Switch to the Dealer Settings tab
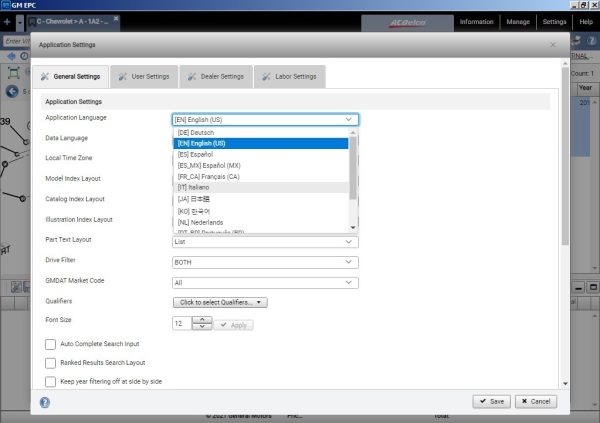The width and height of the screenshot is (600, 423). click(x=216, y=77)
